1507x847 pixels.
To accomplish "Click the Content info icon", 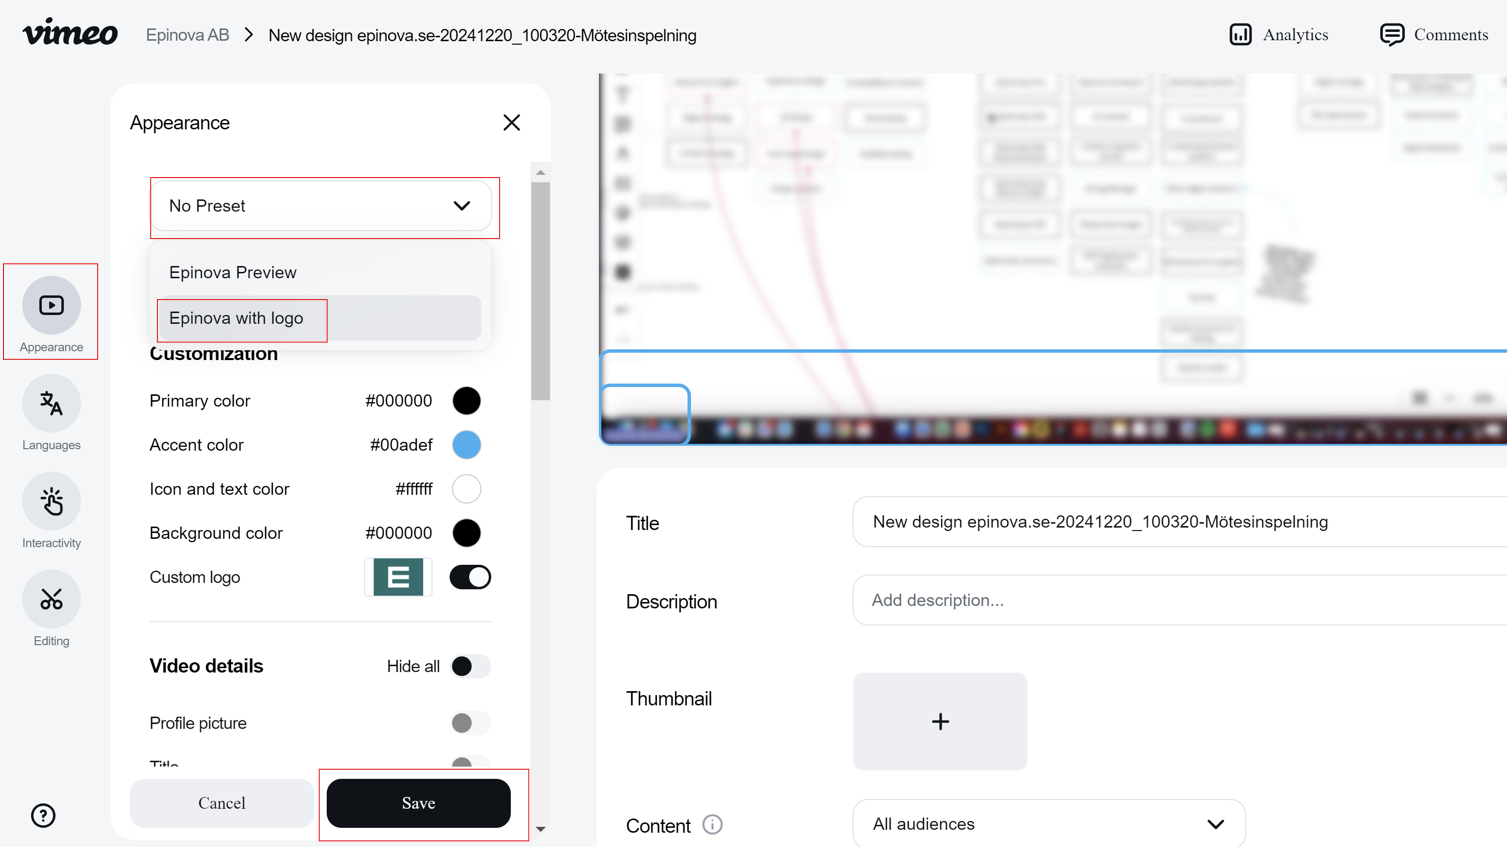I will point(712,825).
